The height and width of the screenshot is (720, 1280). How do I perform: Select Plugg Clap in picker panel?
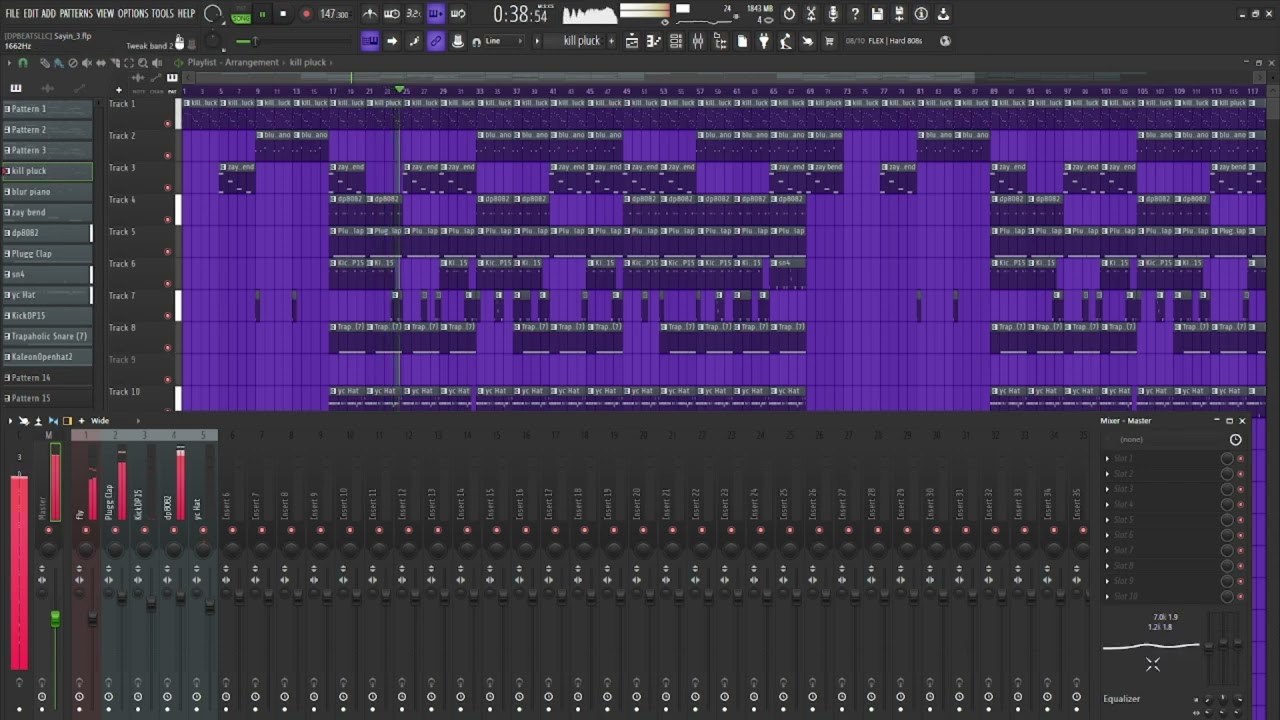point(47,254)
